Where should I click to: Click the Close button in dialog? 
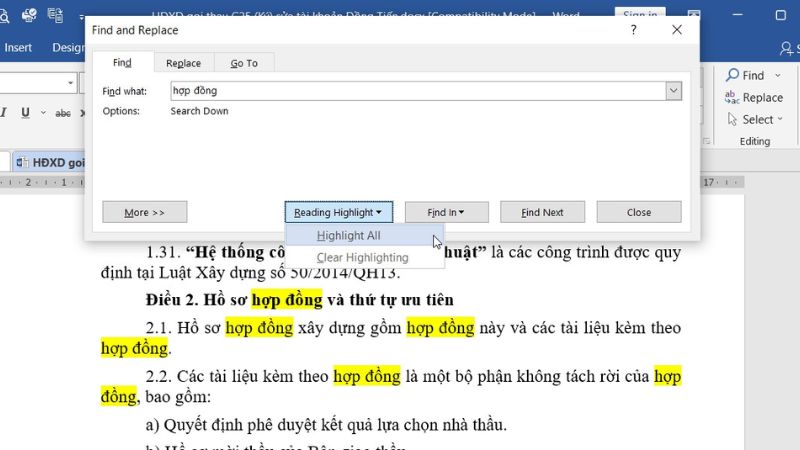point(639,212)
